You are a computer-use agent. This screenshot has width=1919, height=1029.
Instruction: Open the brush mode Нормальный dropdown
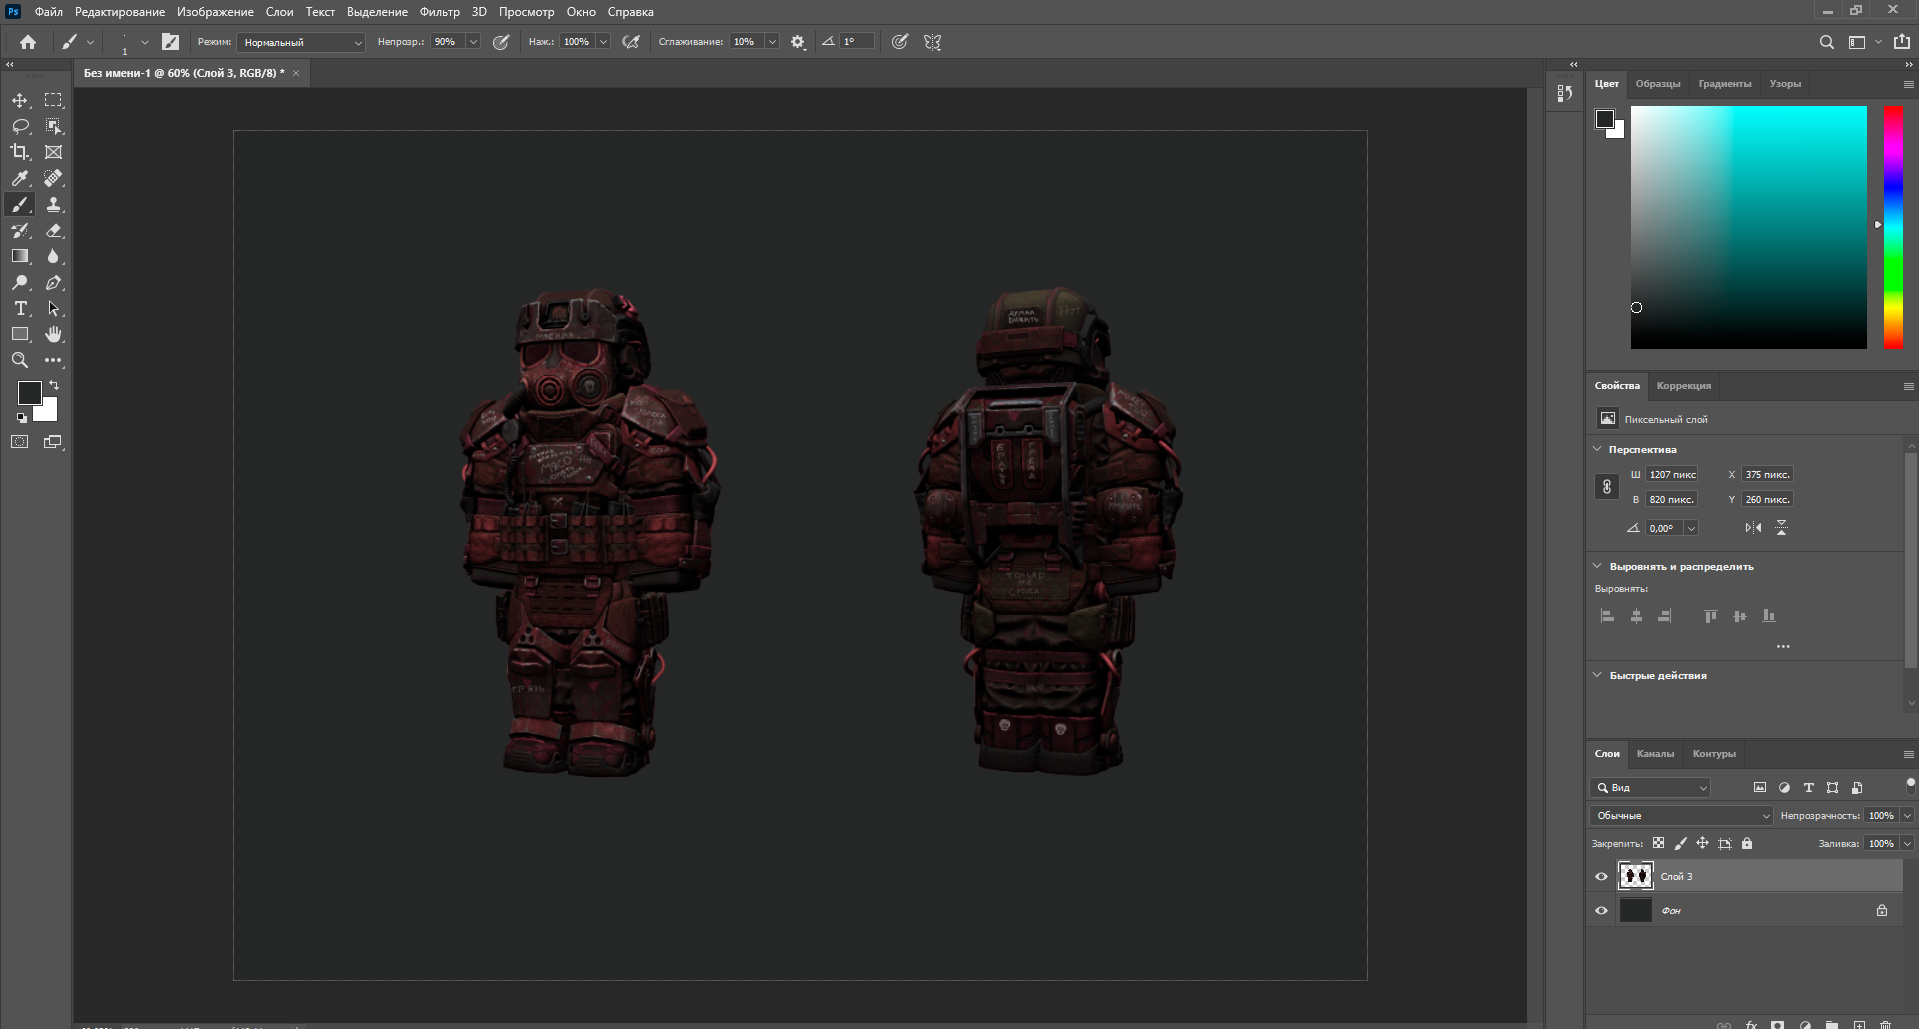pos(301,42)
